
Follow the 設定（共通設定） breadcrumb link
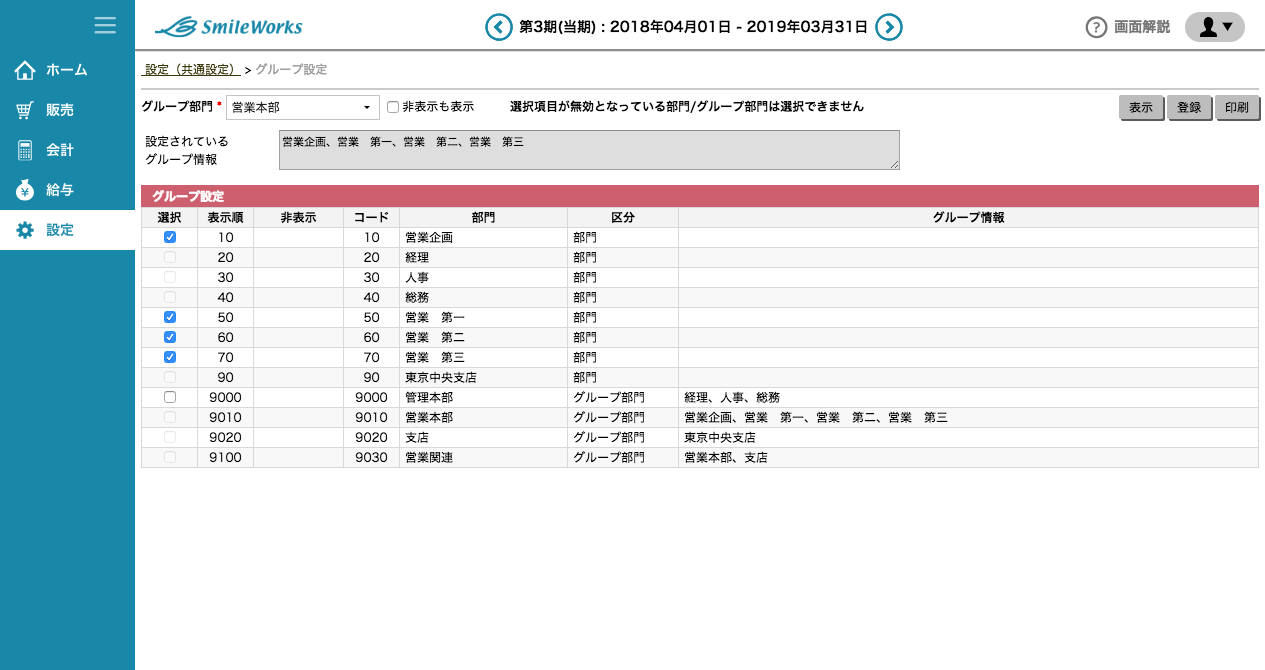(192, 70)
